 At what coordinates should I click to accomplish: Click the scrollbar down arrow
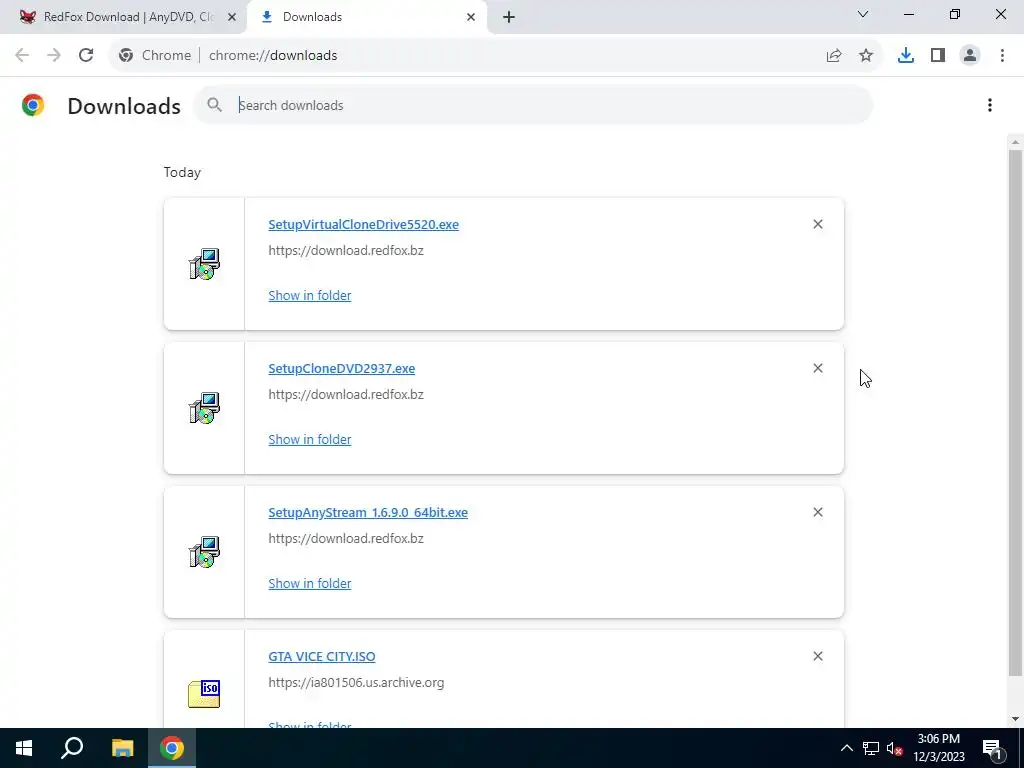pos(1015,719)
